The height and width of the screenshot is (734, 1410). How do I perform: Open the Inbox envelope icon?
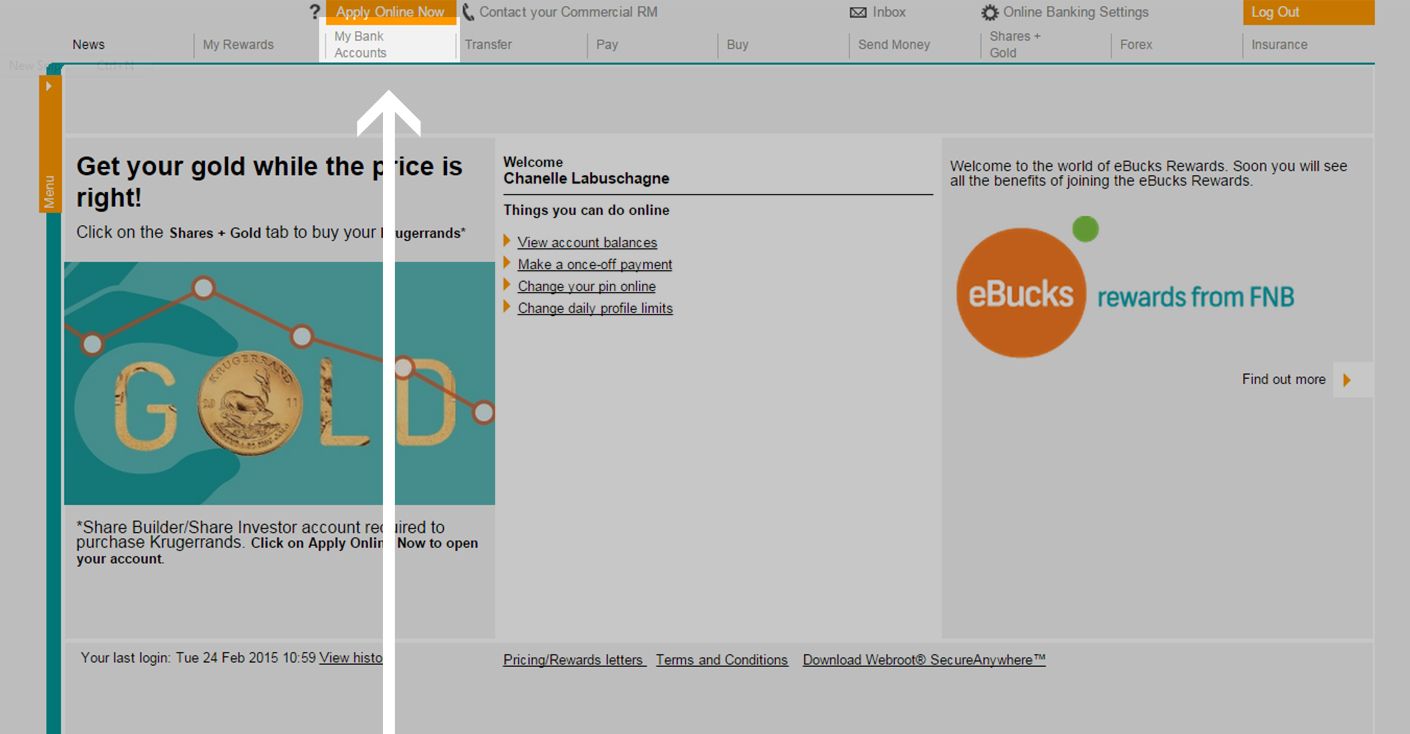pos(857,13)
